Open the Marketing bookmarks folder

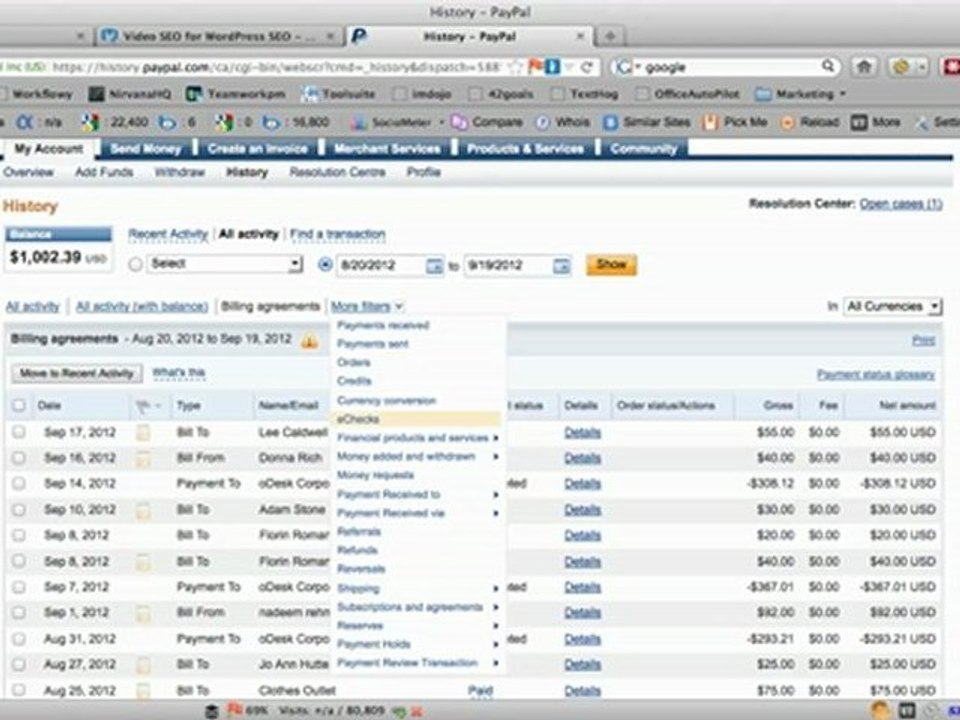pos(801,94)
